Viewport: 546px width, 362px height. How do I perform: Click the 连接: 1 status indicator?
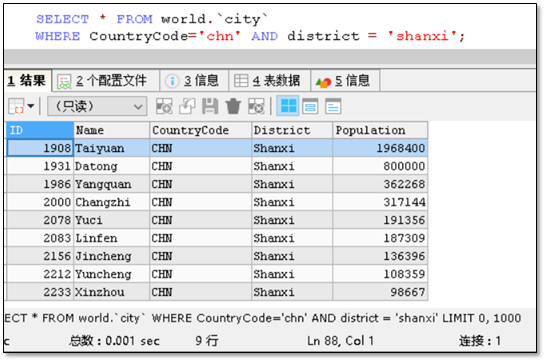pos(480,340)
